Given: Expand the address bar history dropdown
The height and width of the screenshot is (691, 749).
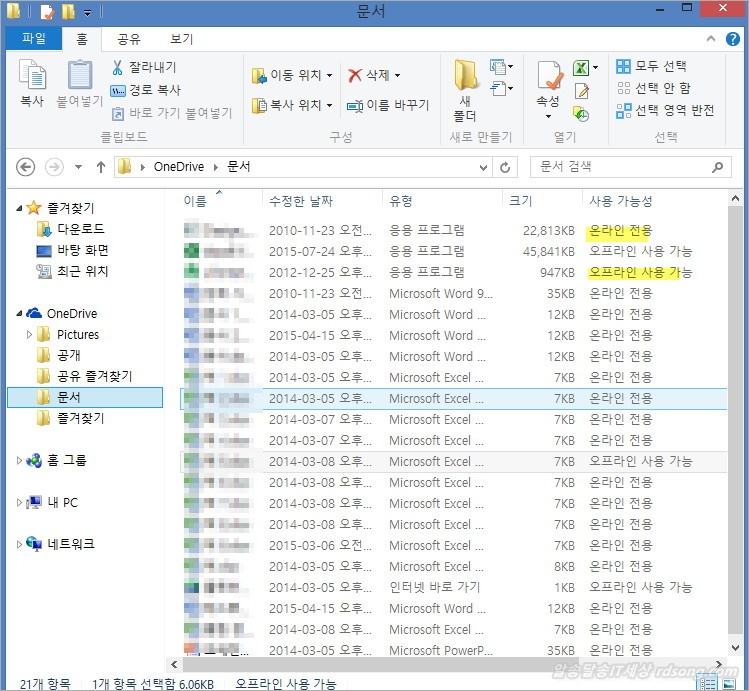Looking at the screenshot, I should (483, 167).
